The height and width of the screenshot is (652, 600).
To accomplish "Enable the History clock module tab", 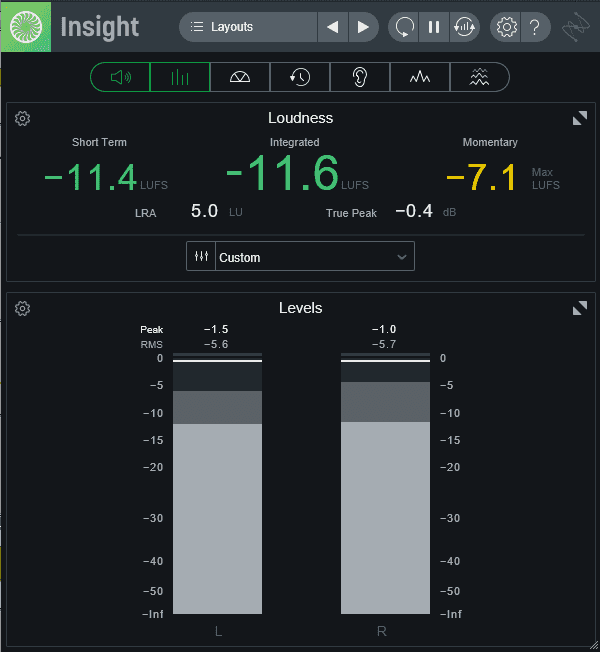I will tap(300, 77).
